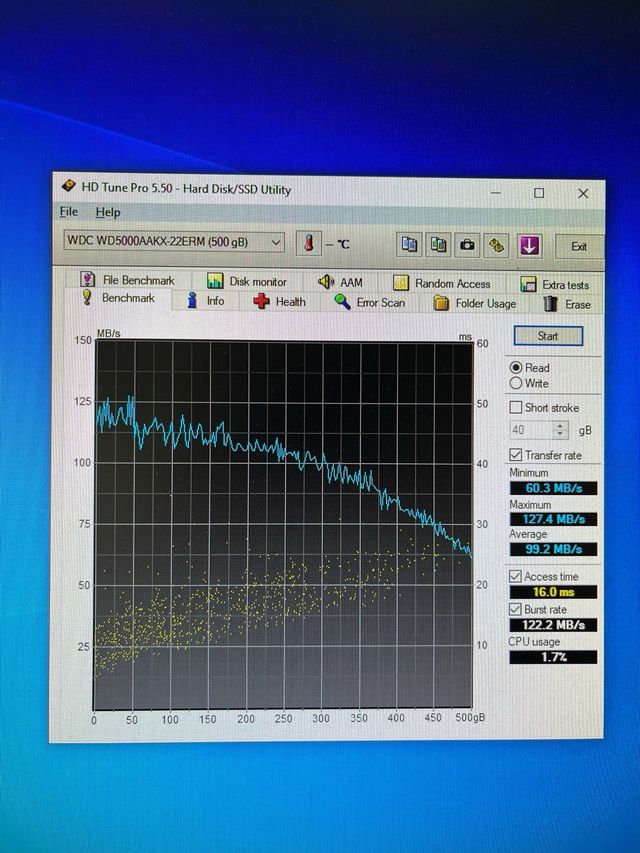Switch to the AAM tab
640x853 pixels.
(341, 282)
